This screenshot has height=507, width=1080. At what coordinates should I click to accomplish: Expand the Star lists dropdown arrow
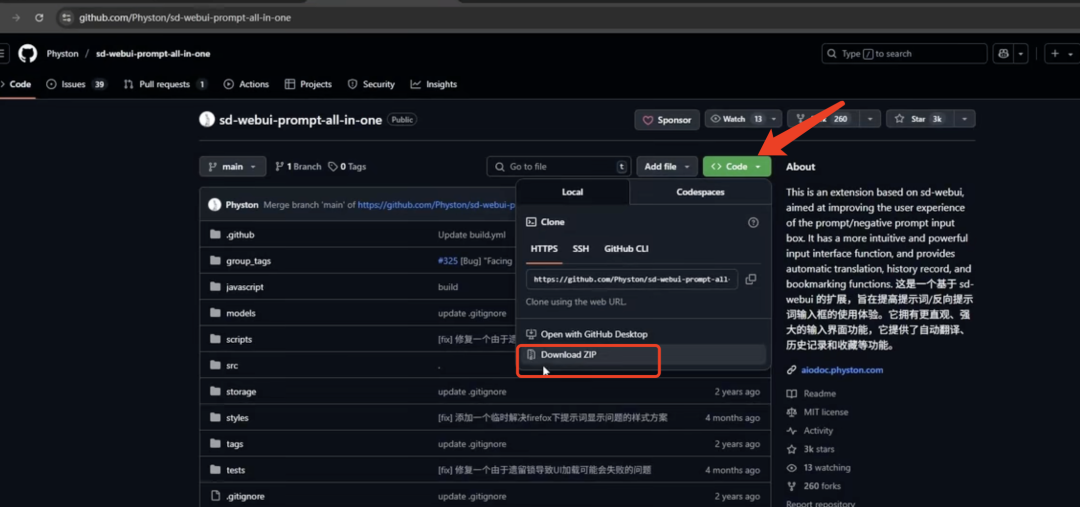(965, 119)
